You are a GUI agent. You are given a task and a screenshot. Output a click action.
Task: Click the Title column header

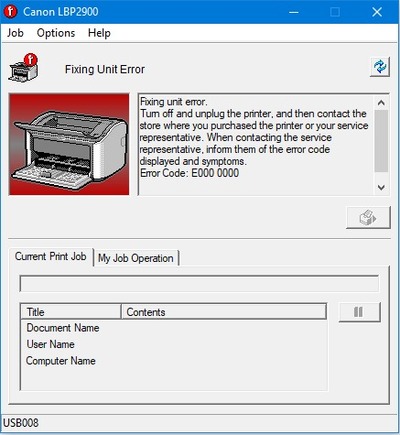71,312
